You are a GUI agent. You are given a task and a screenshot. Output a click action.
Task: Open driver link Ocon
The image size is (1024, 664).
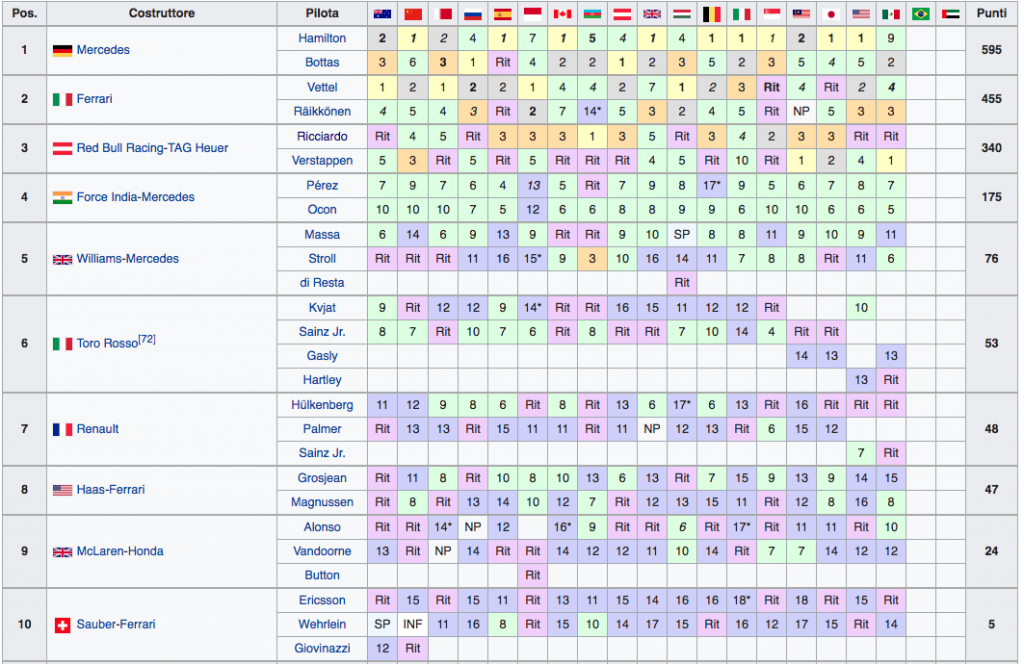tap(322, 209)
